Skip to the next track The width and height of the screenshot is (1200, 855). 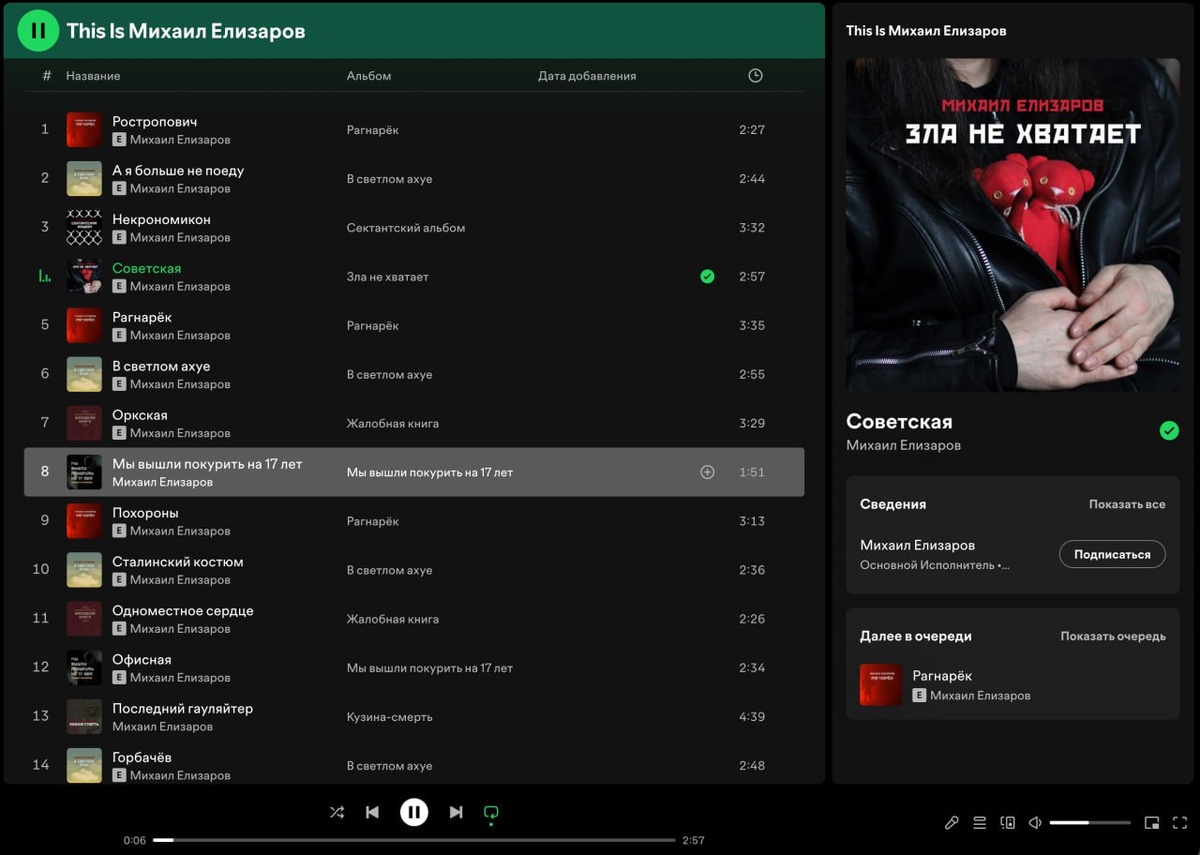[x=456, y=812]
